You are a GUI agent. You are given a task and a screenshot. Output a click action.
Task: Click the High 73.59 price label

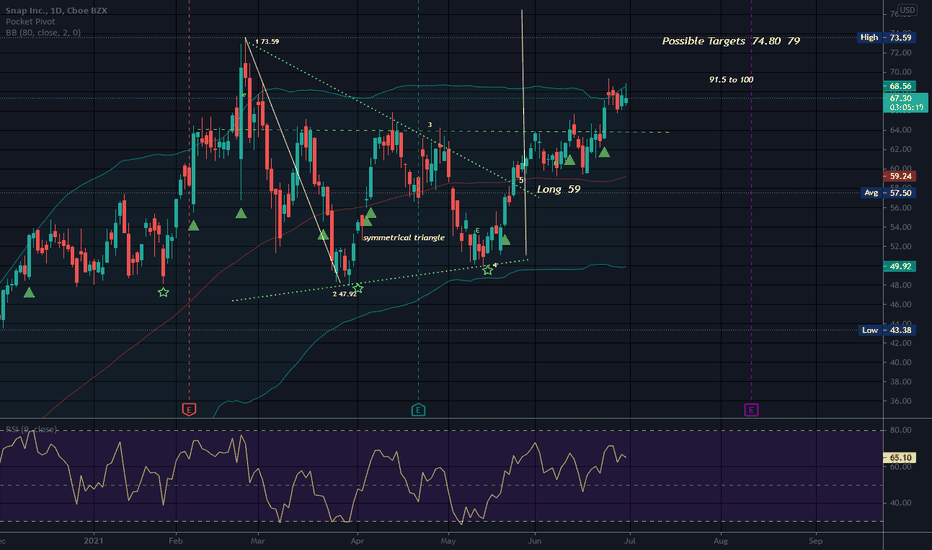886,37
